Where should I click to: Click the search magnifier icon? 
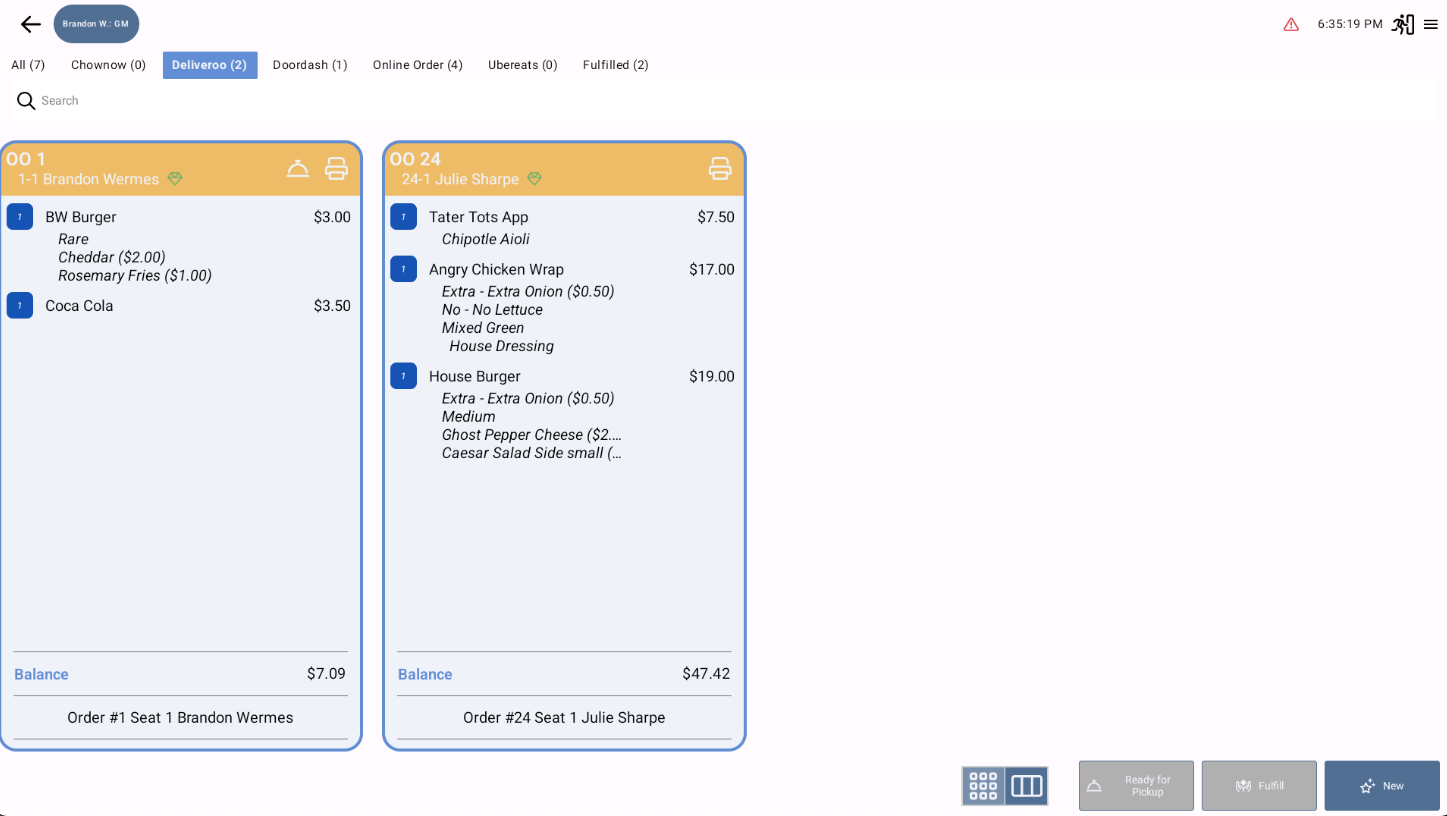click(x=25, y=100)
